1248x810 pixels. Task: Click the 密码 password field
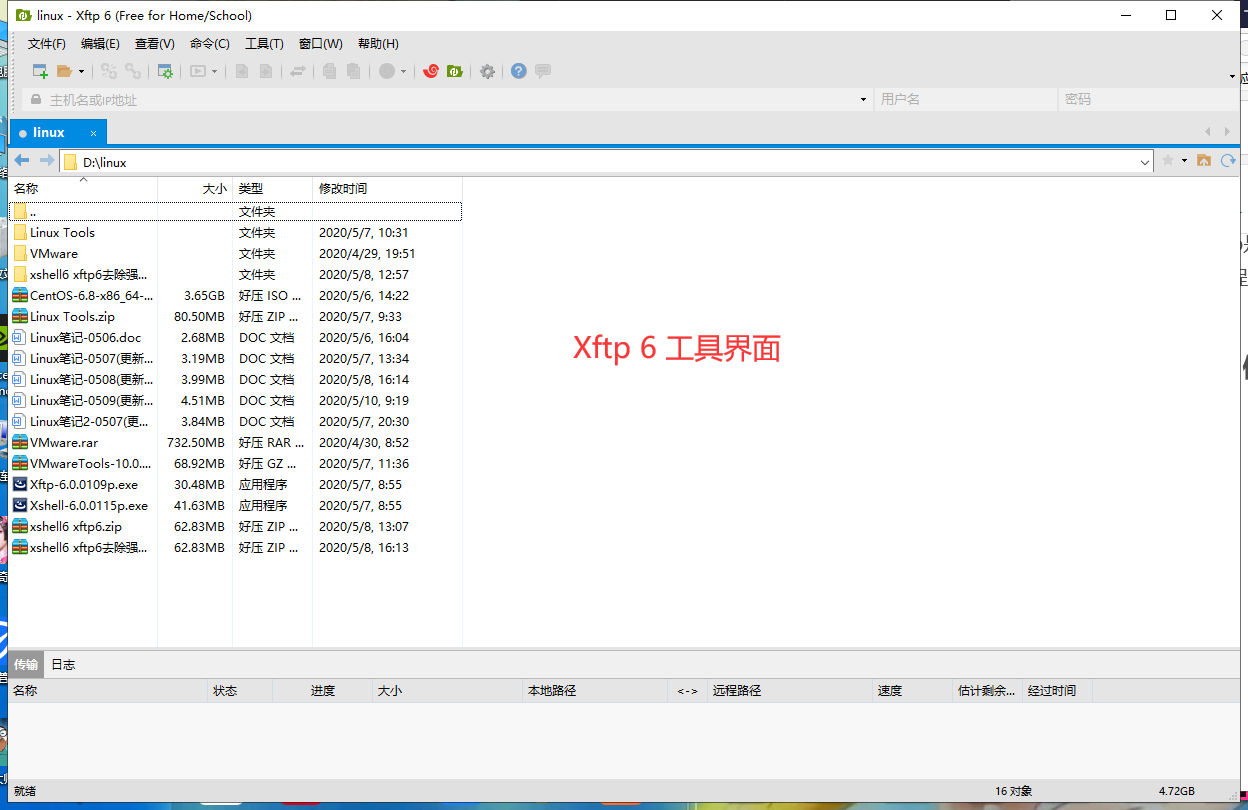(1148, 100)
